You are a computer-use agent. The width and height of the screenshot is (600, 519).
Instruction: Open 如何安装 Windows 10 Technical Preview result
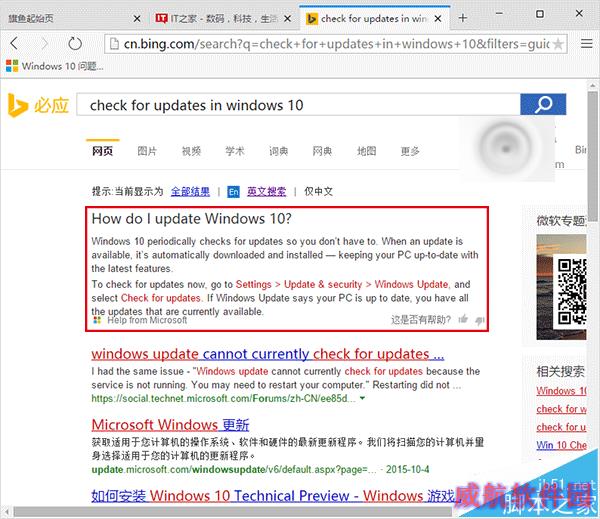click(x=274, y=496)
